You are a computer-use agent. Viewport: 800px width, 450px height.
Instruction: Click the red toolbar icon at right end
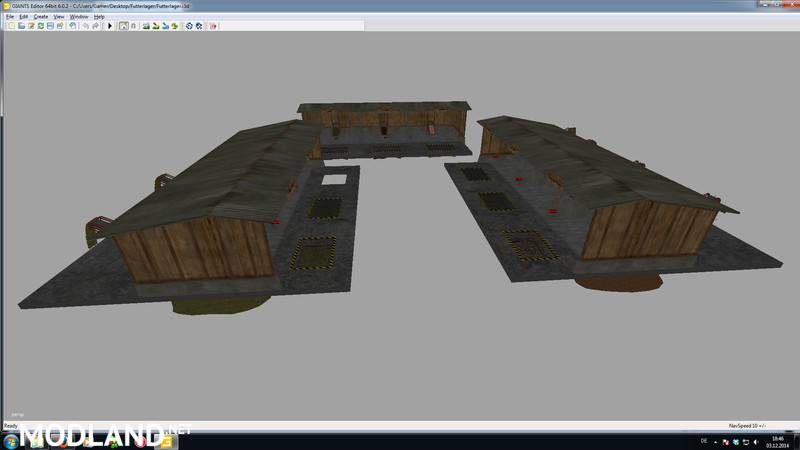coord(213,26)
